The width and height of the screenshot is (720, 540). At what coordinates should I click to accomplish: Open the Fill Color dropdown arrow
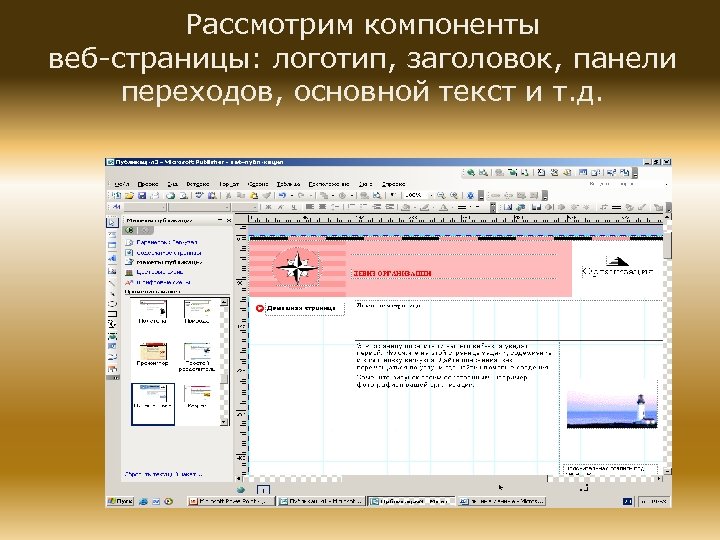(415, 208)
